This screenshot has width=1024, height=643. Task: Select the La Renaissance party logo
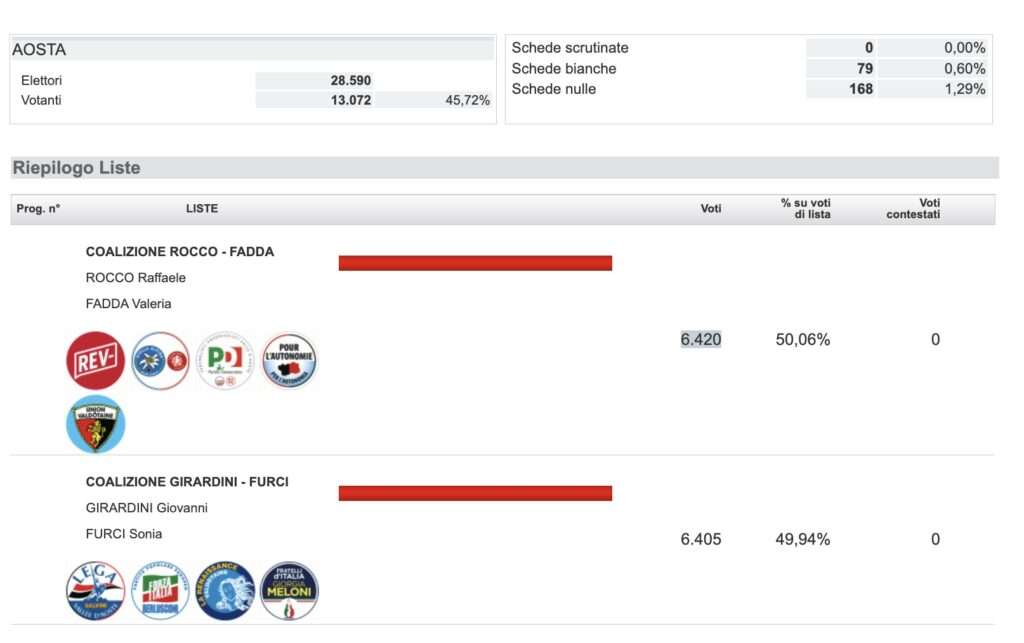(x=225, y=590)
